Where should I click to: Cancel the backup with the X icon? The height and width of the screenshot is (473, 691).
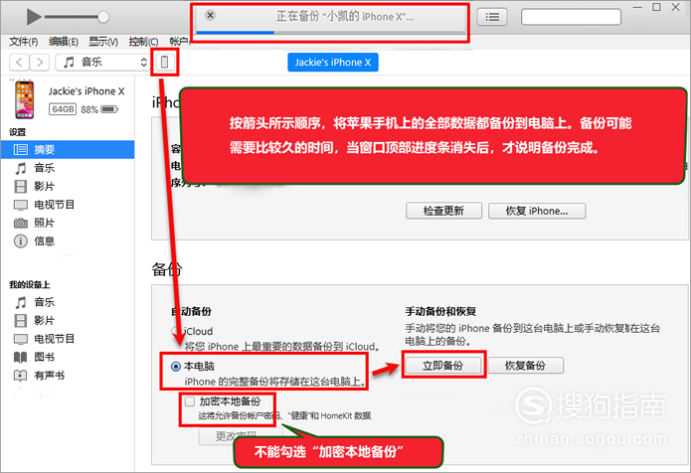pos(211,15)
